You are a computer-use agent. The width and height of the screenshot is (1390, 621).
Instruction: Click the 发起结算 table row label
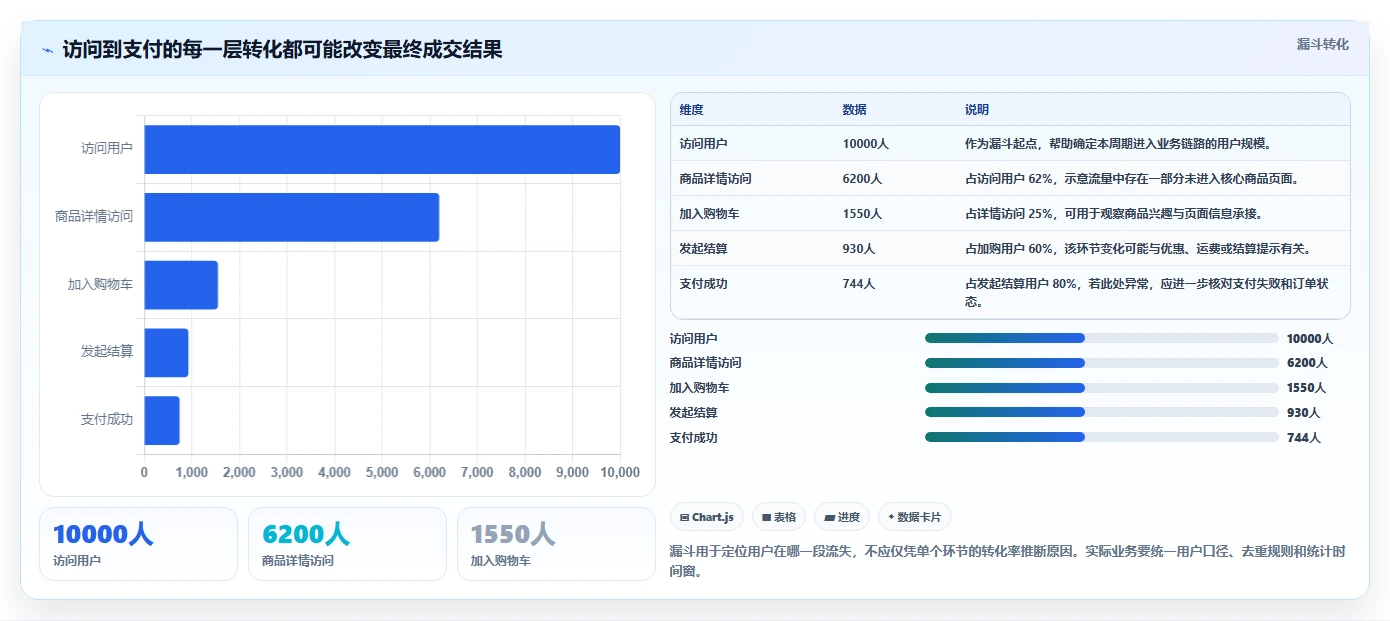(x=703, y=249)
